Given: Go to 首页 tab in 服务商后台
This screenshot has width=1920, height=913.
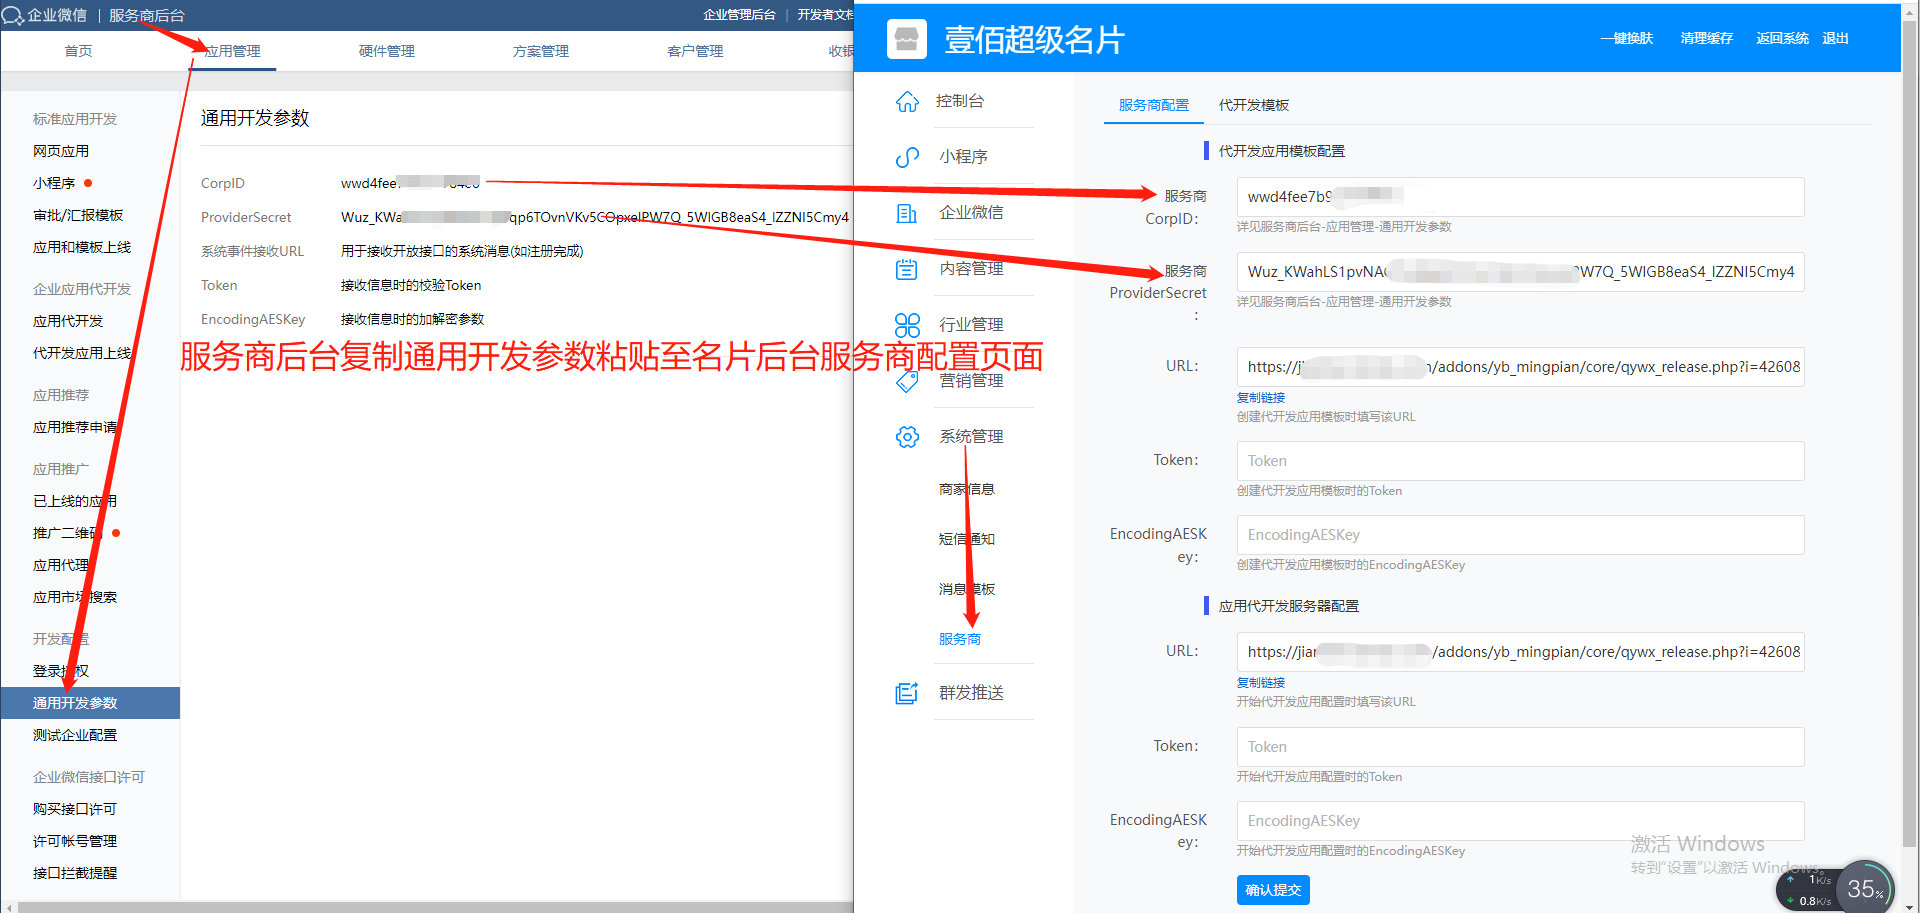Looking at the screenshot, I should pos(79,51).
